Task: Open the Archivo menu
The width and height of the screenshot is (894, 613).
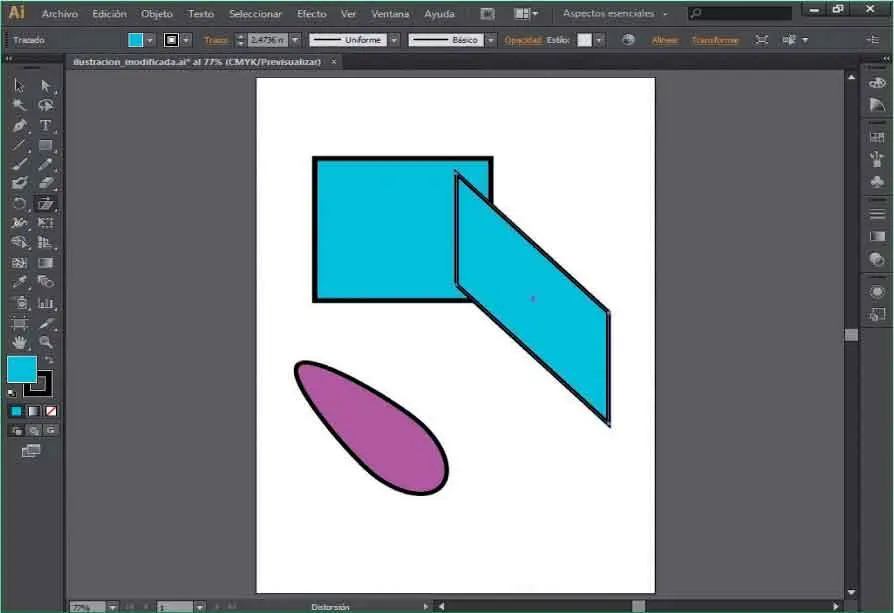Action: pos(59,14)
